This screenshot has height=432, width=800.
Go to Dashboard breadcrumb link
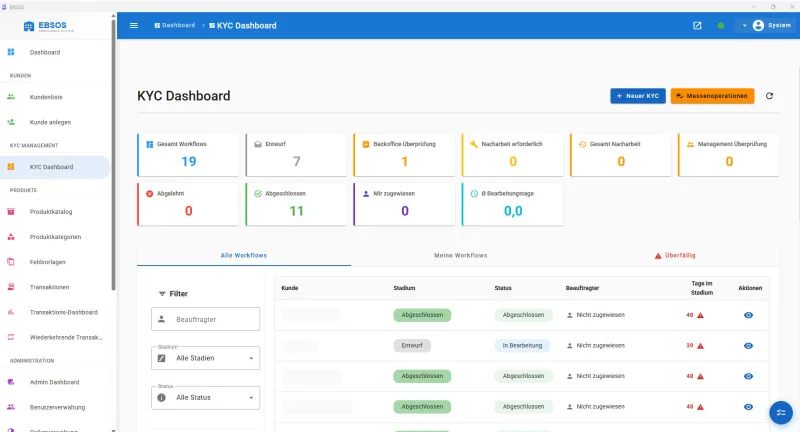click(174, 26)
